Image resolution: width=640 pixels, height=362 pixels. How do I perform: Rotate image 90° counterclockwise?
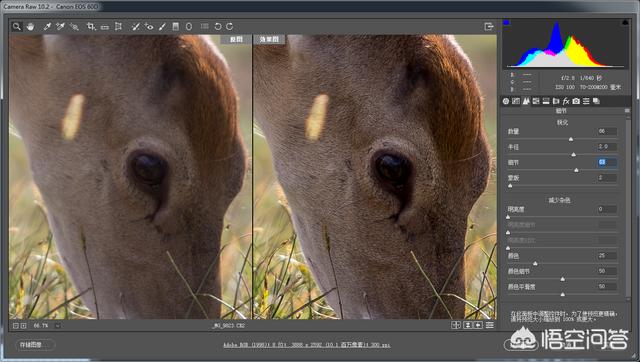click(x=218, y=27)
